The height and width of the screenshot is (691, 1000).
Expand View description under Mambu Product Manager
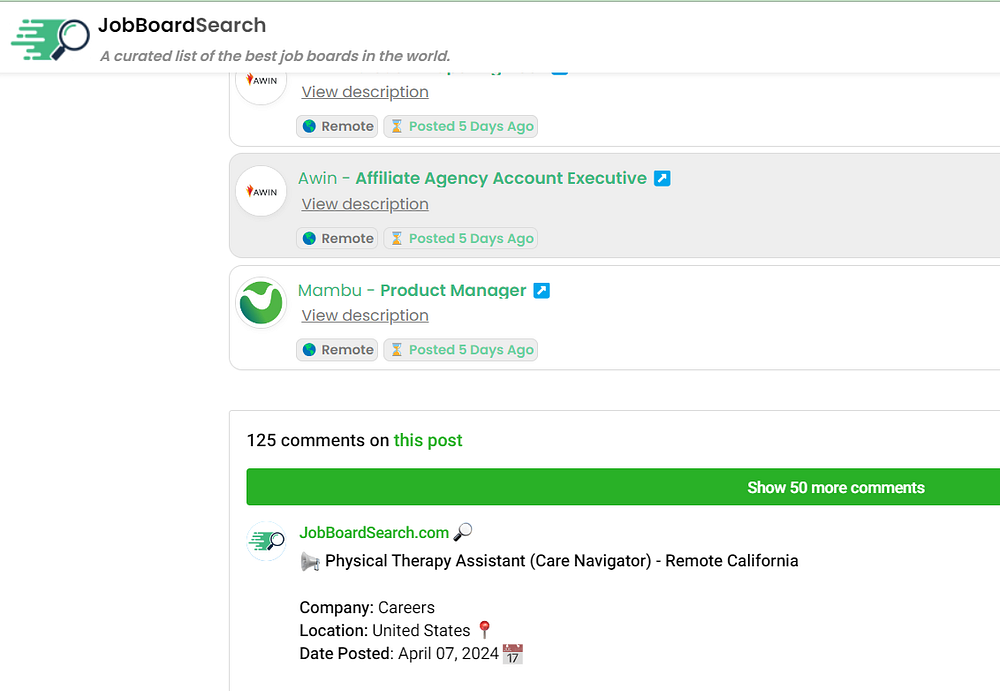(365, 316)
